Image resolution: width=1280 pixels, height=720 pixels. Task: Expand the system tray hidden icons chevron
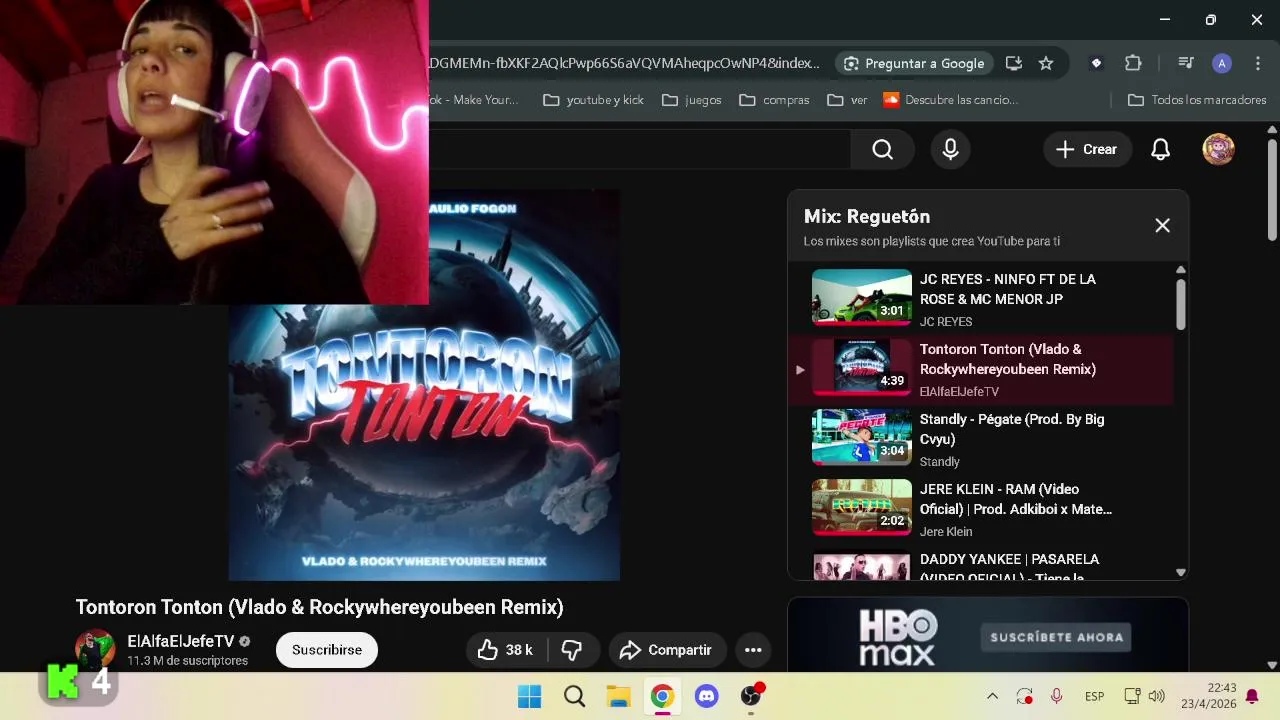click(x=992, y=696)
